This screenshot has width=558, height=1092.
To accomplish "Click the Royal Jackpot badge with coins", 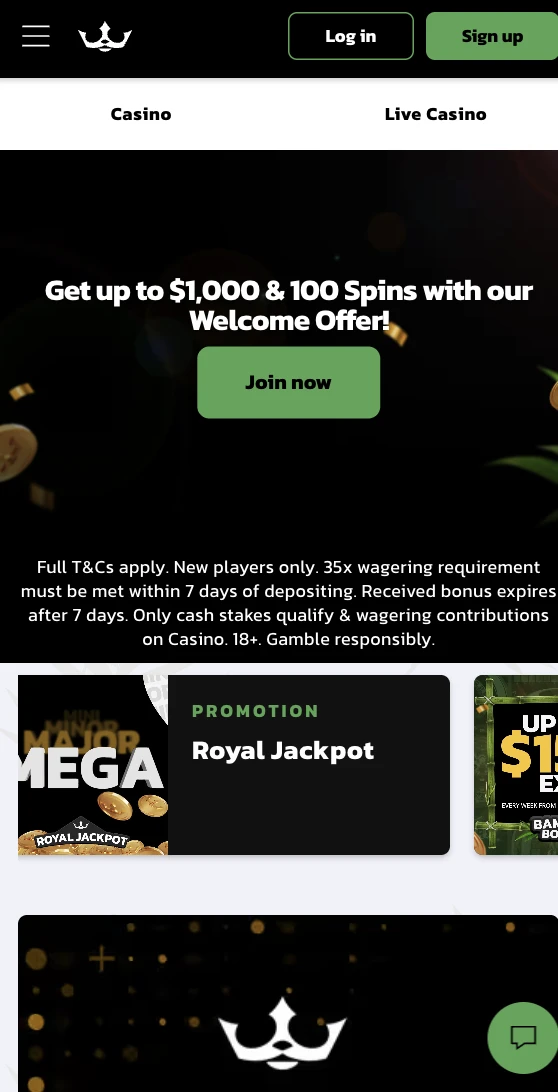I will [x=82, y=837].
